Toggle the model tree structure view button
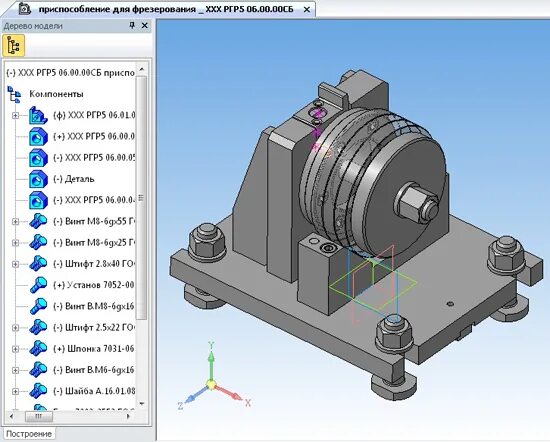550x442 pixels. pyautogui.click(x=13, y=46)
